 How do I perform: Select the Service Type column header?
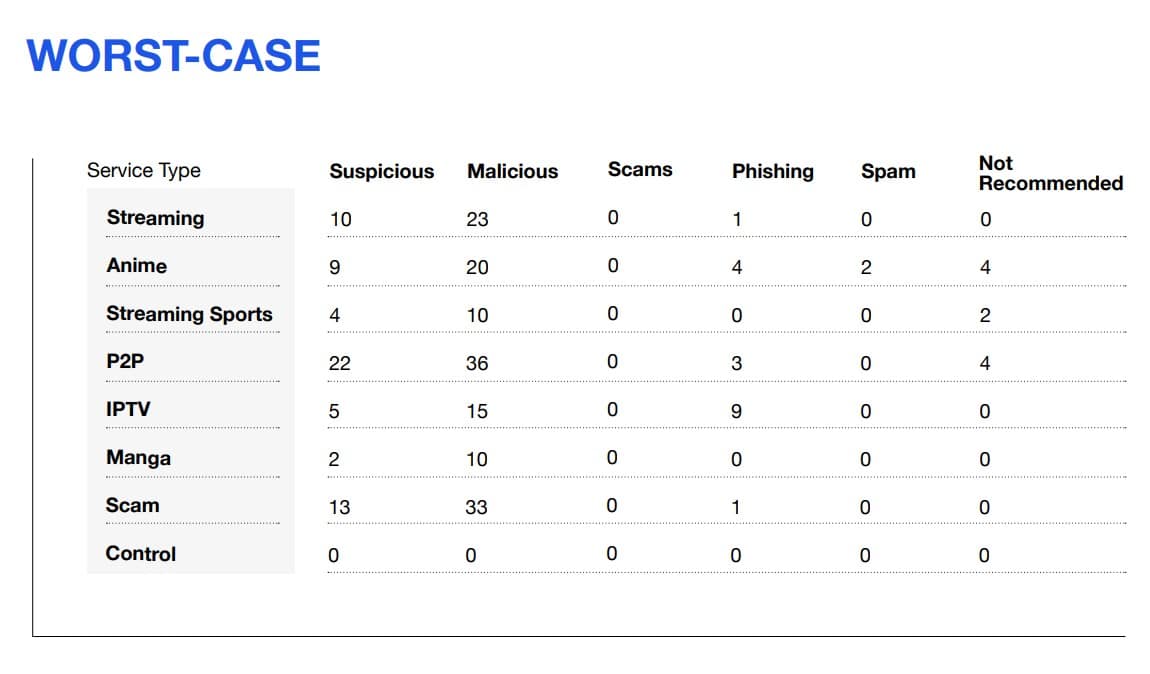(144, 170)
